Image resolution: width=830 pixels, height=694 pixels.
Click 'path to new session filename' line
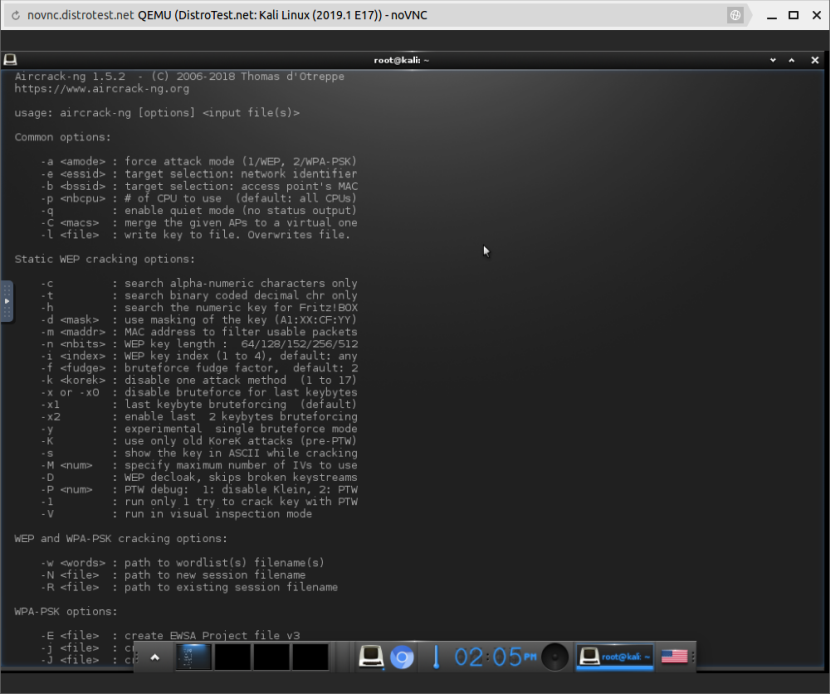(173, 575)
